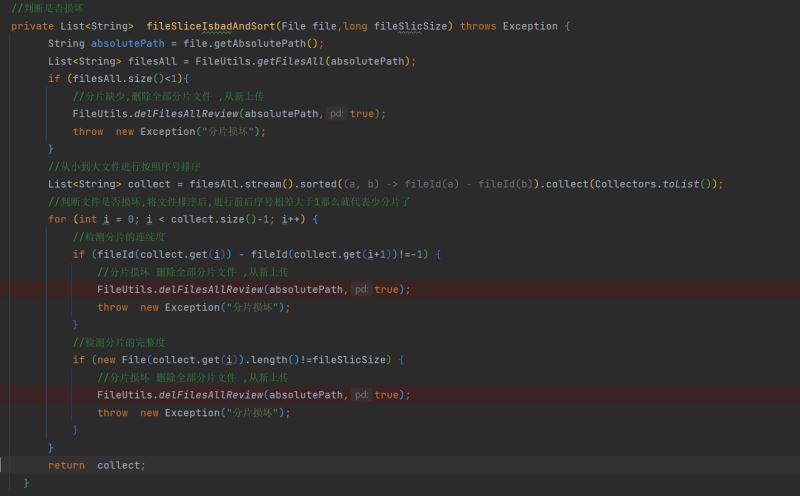Click the for loop keyword
The height and width of the screenshot is (496, 800).
(x=57, y=219)
